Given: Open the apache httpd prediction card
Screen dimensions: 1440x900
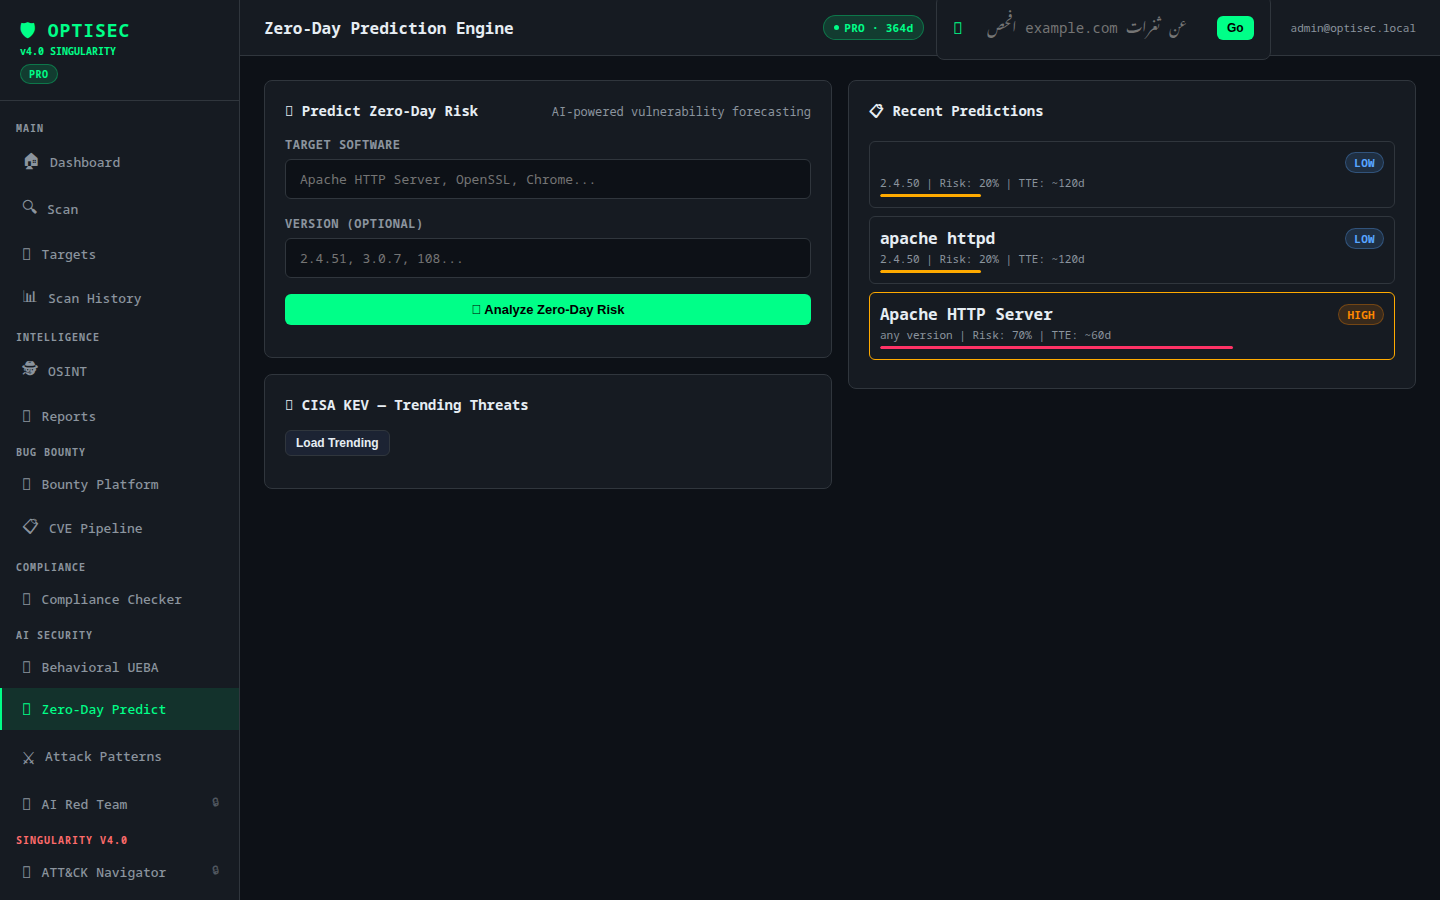Looking at the screenshot, I should pos(1132,250).
